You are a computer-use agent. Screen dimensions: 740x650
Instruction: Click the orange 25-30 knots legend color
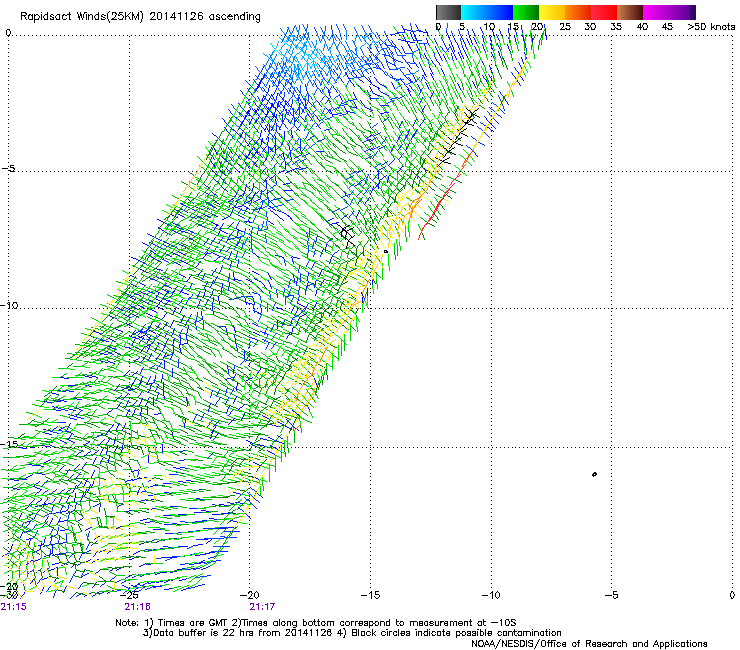pos(578,12)
